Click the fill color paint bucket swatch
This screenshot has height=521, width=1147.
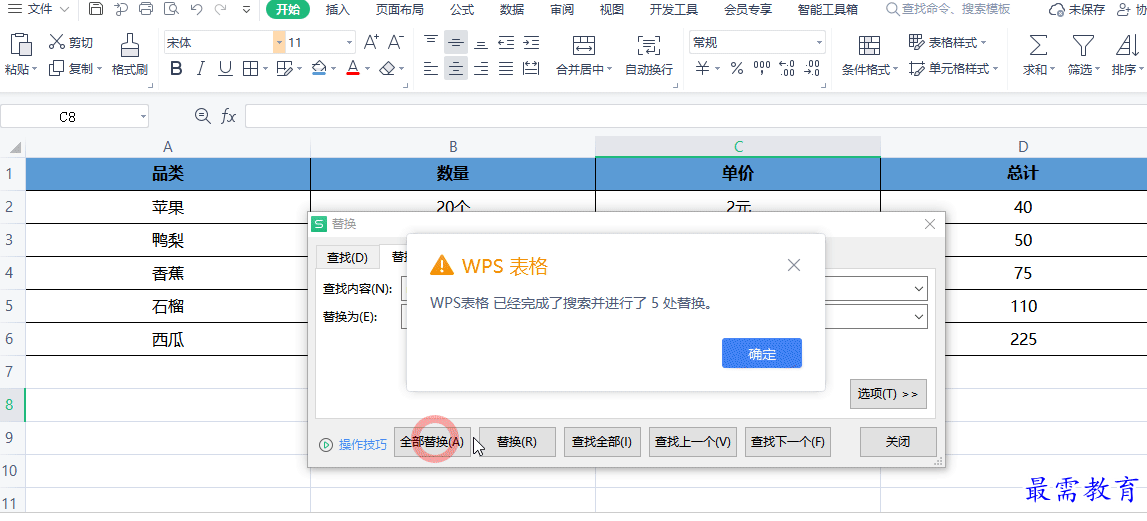coord(318,69)
